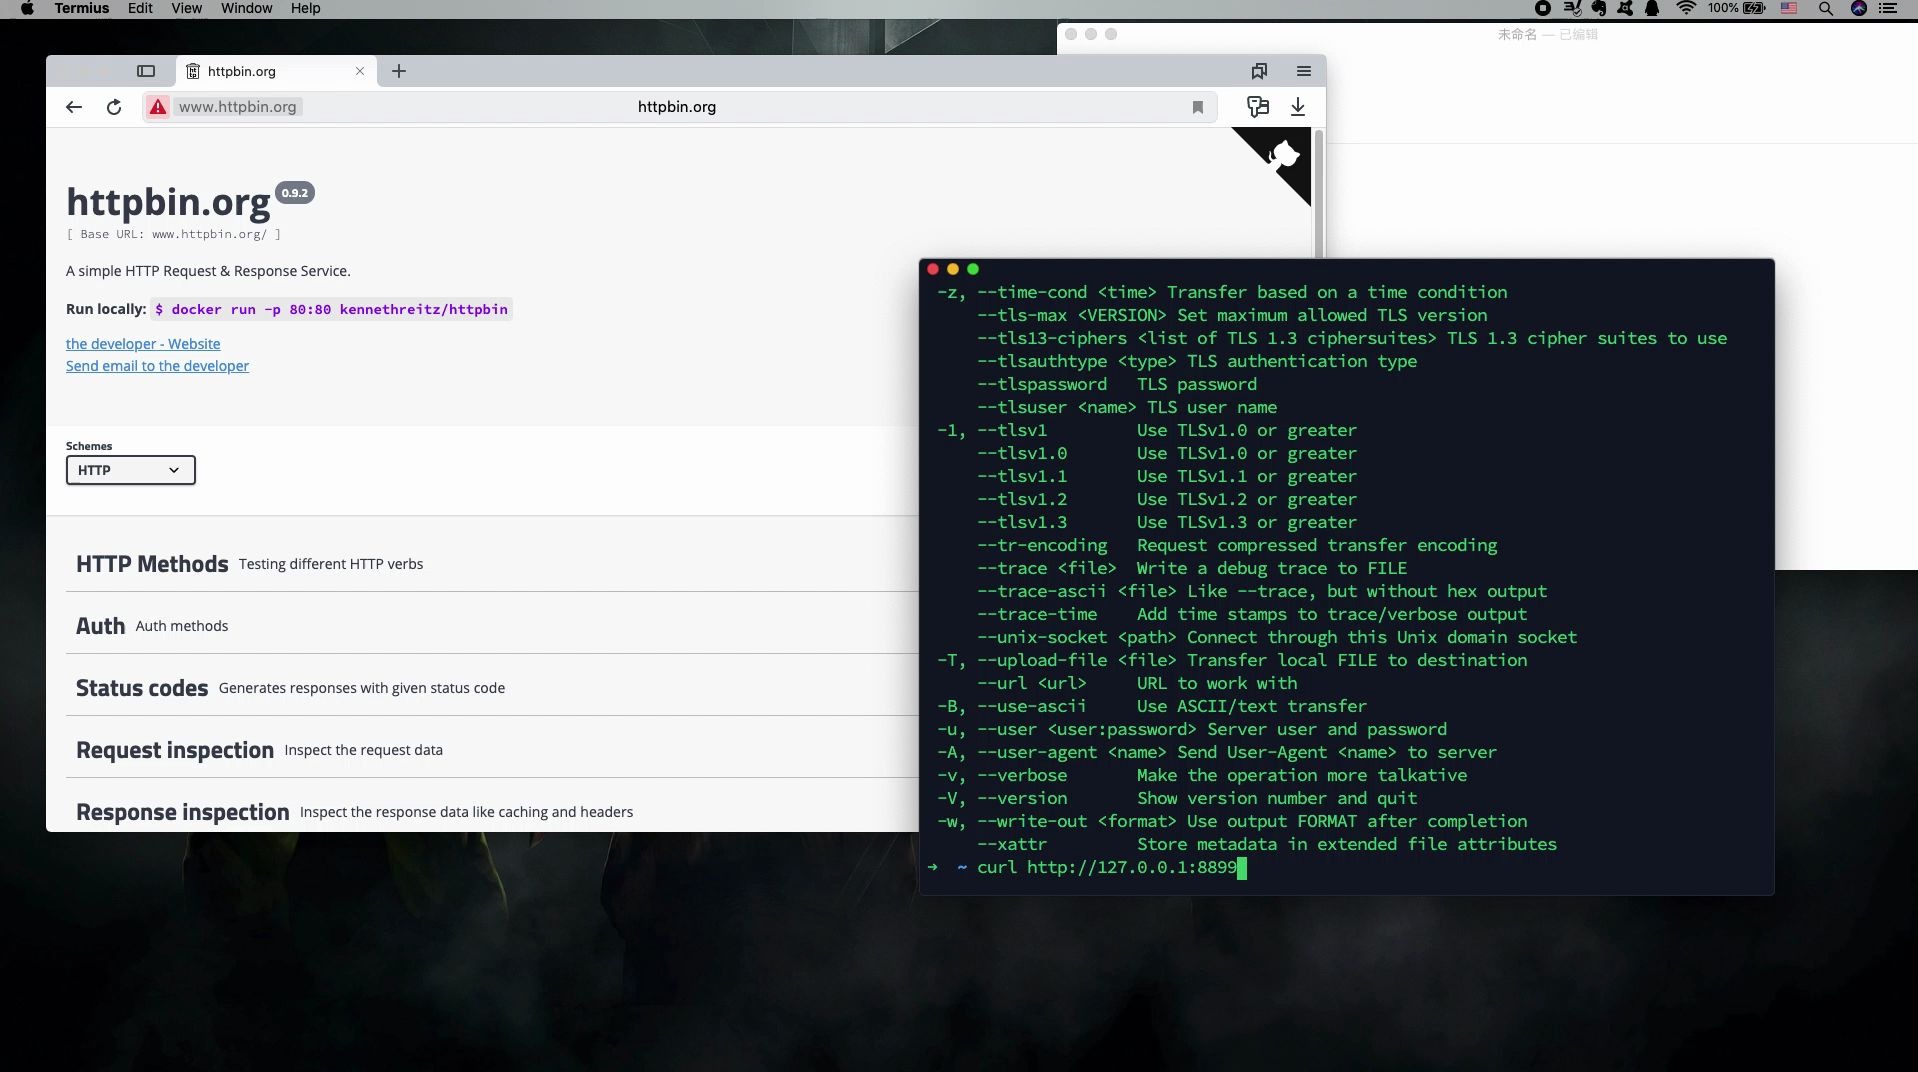Open the US flag input source menu
Screen dimensions: 1918x1072
[x=1789, y=8]
